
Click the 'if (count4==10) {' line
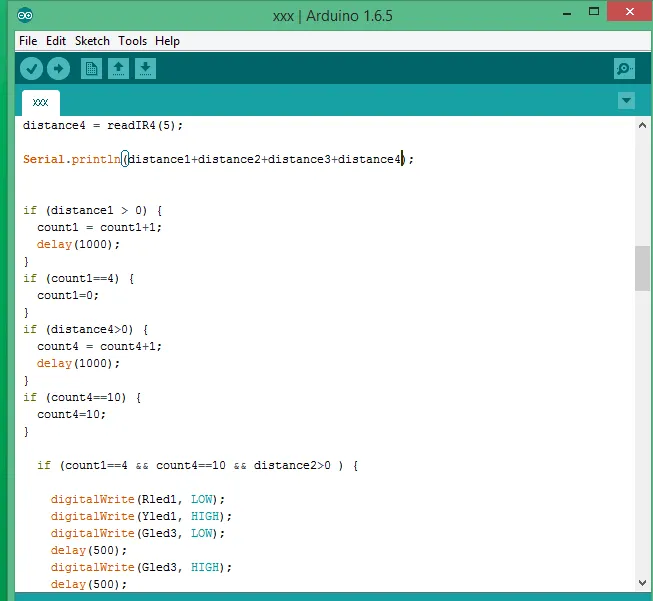click(x=82, y=397)
